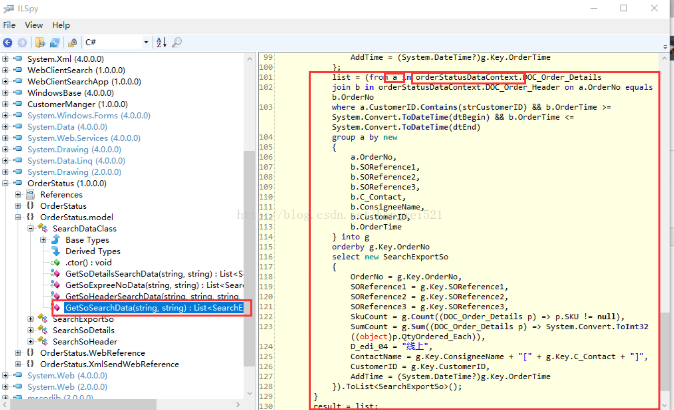Click the icon left of the language box

pyautogui.click(x=73, y=42)
